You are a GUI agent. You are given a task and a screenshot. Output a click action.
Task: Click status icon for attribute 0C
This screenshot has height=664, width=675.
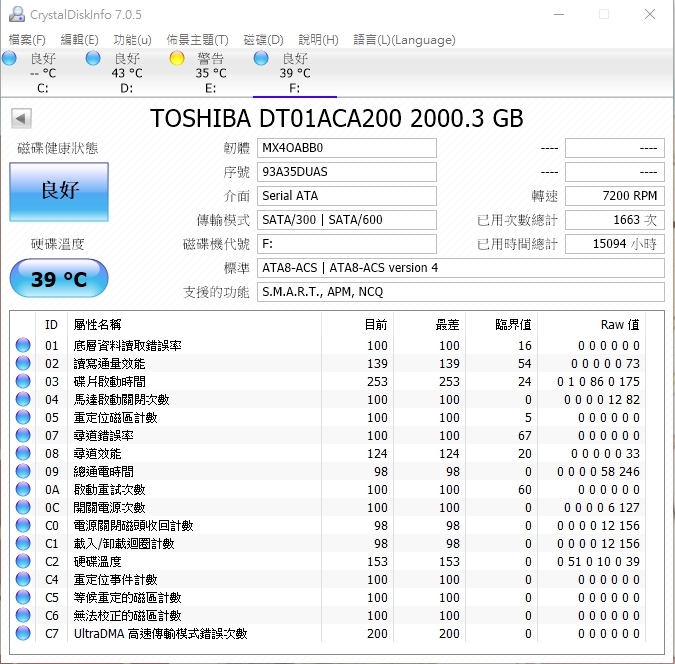(x=23, y=508)
